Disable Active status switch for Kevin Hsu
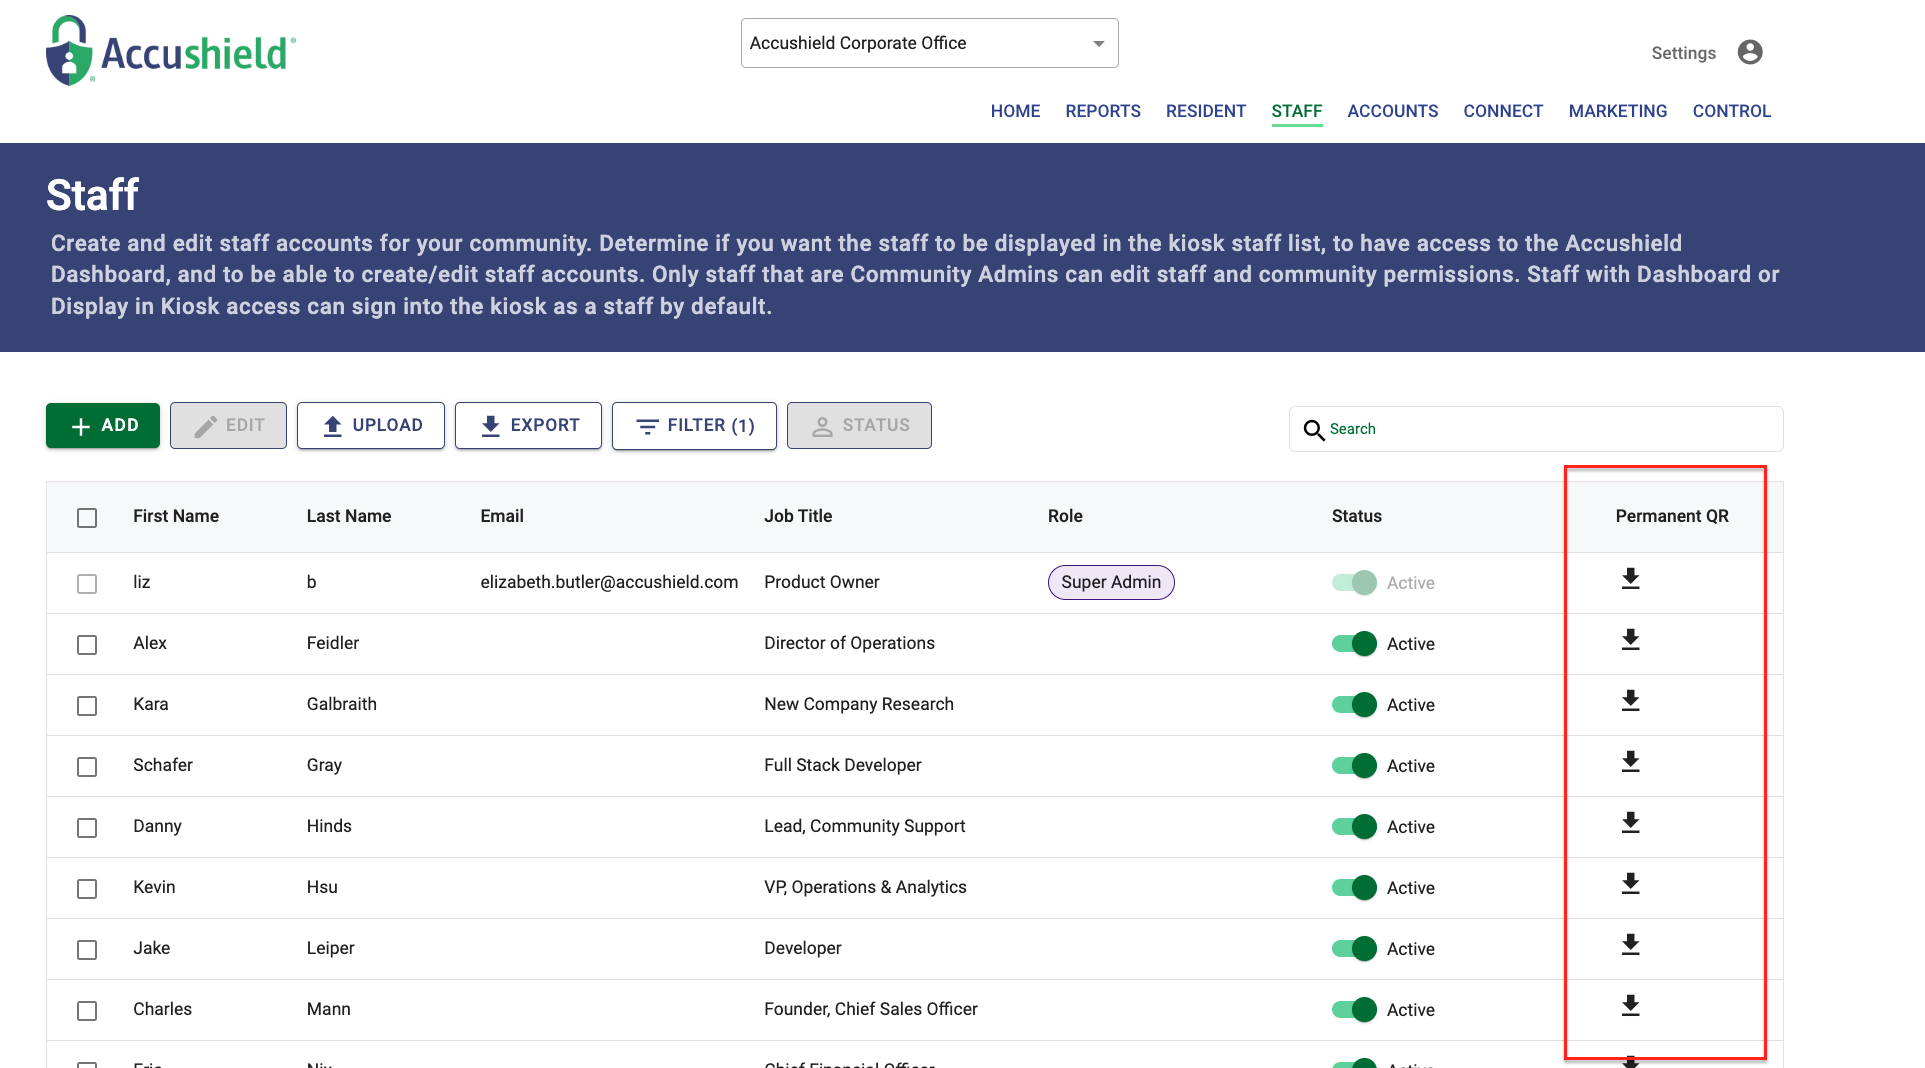Viewport: 1925px width, 1068px height. (1354, 888)
